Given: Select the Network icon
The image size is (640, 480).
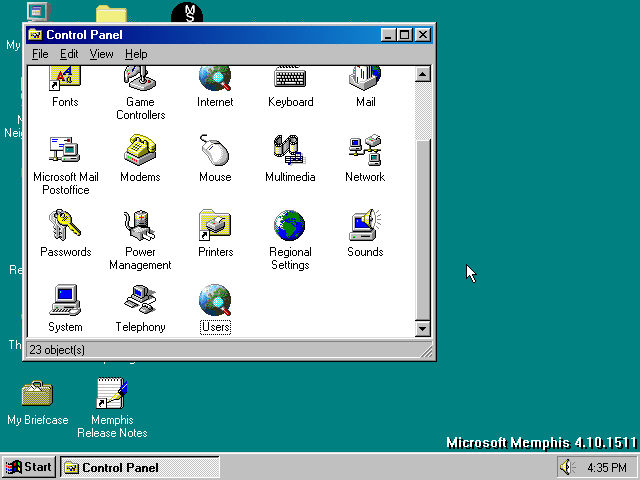Looking at the screenshot, I should click(365, 150).
